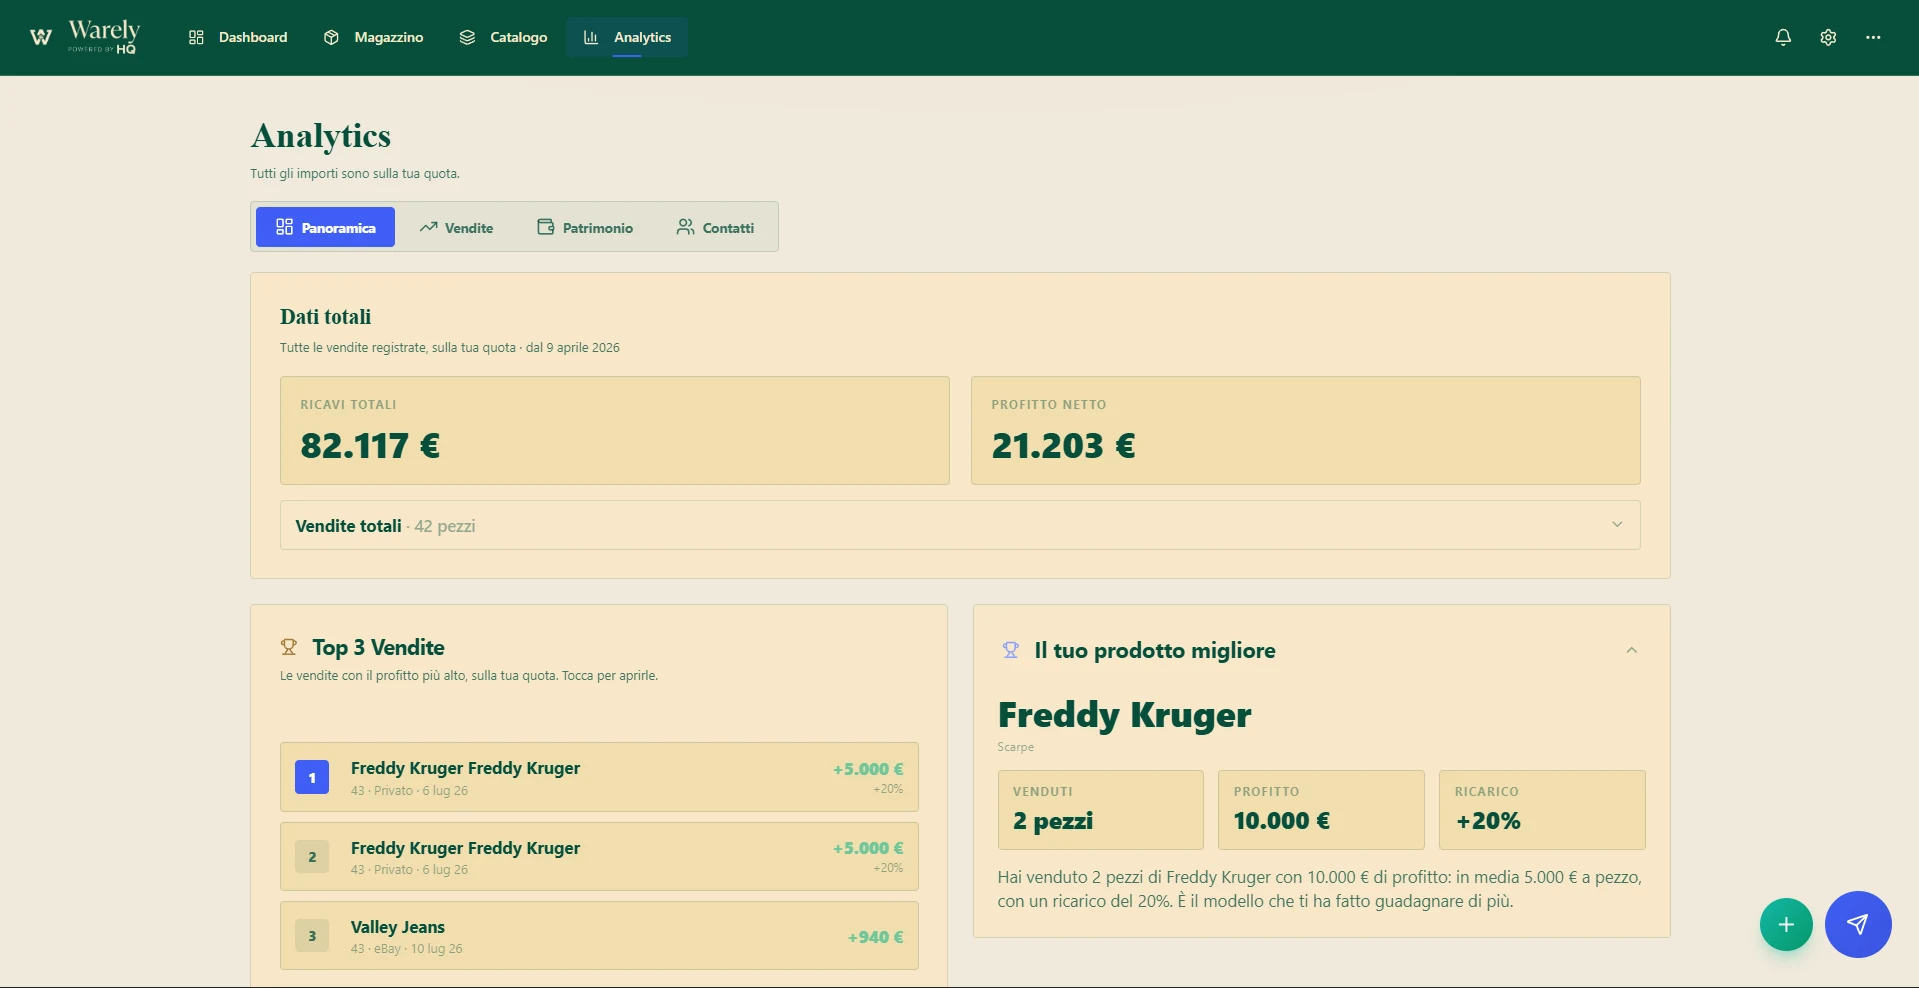1919x988 pixels.
Task: Click the Warely logo in header
Action: click(x=84, y=37)
